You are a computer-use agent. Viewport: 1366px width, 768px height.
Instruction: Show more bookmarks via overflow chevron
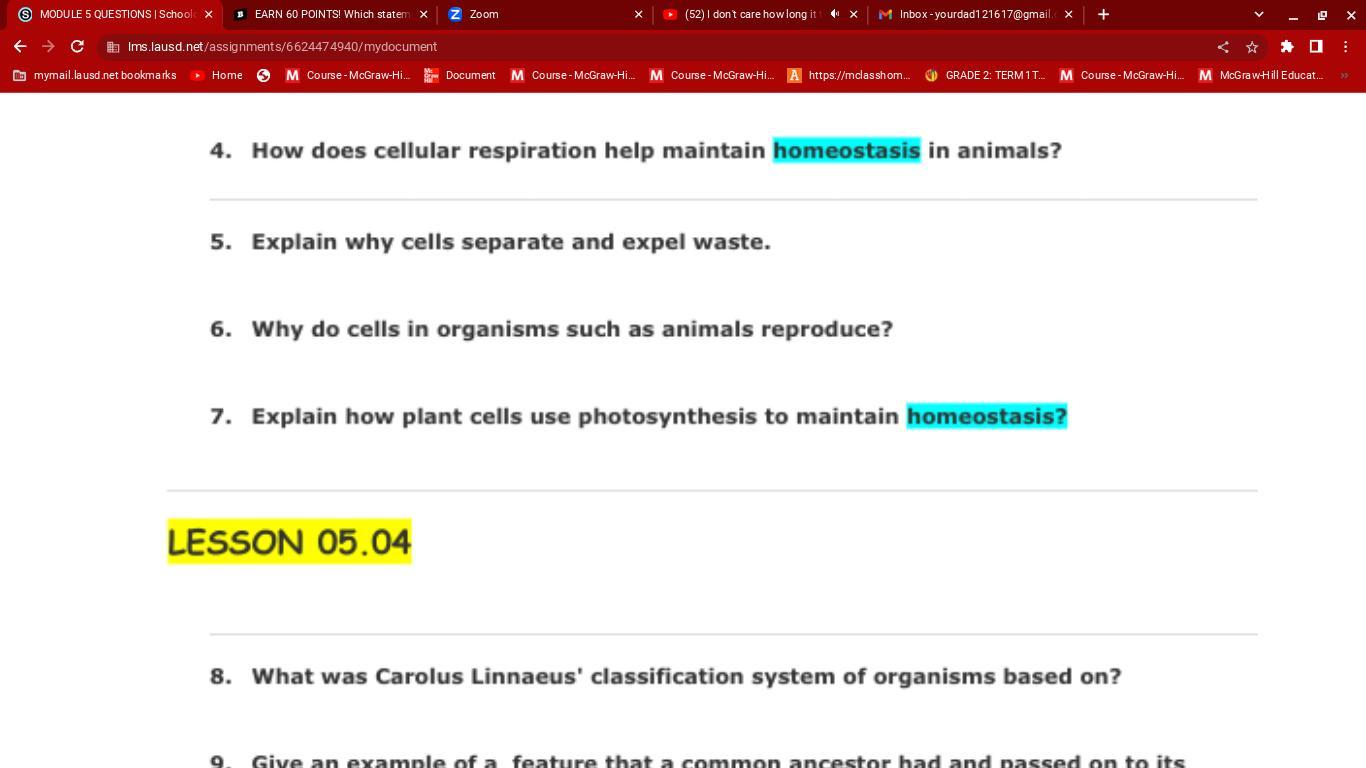[x=1344, y=75]
